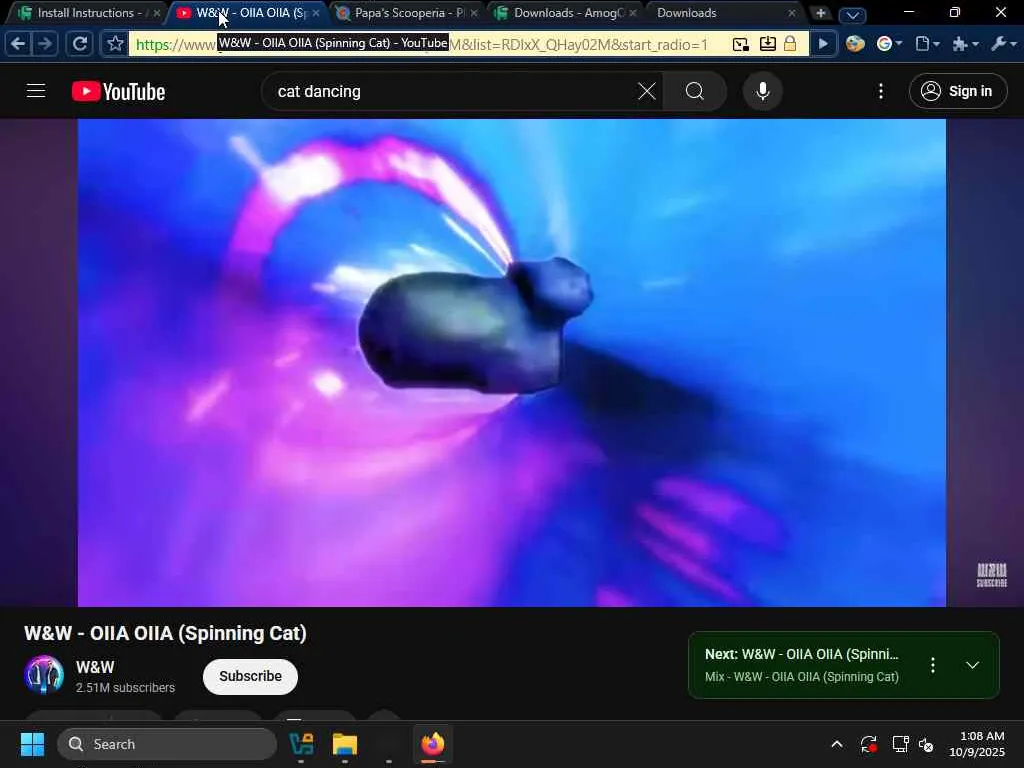The image size is (1024, 768).
Task: Close the W&W YouTube tab
Action: point(316,13)
